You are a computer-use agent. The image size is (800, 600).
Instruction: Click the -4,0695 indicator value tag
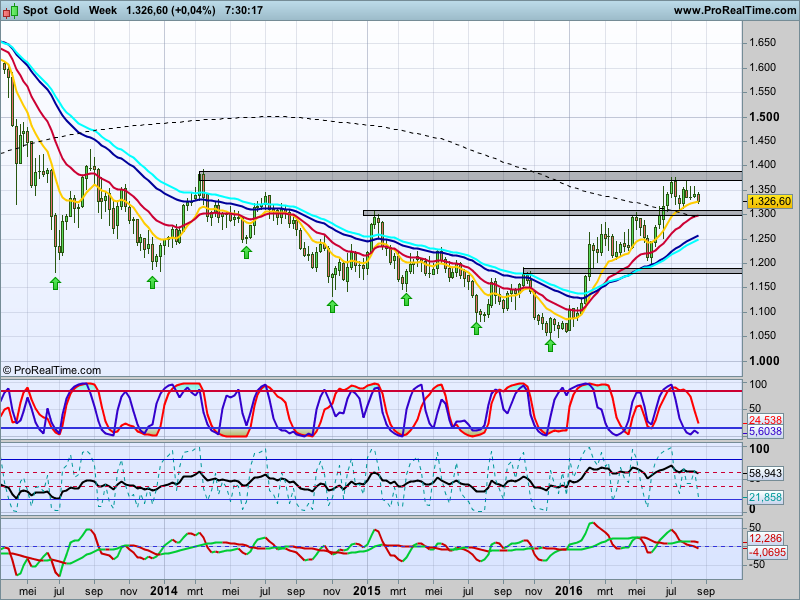click(x=767, y=552)
